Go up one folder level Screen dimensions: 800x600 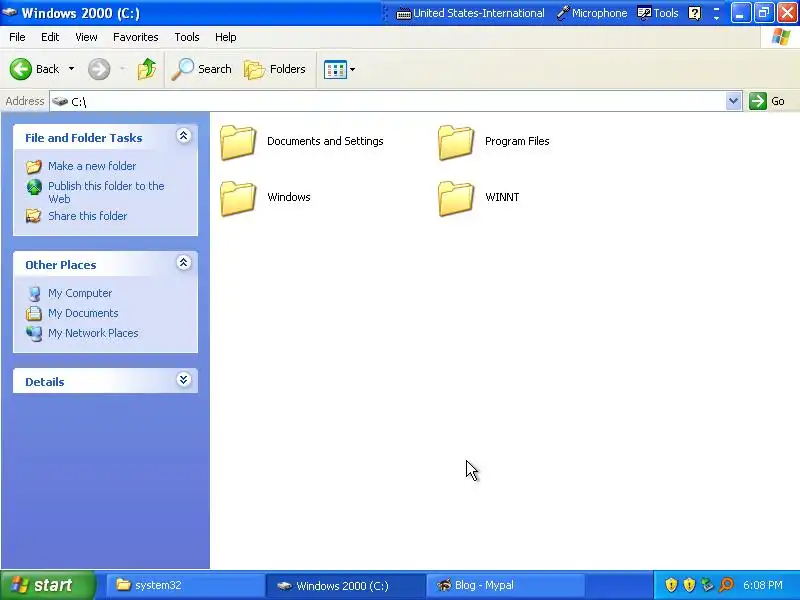[147, 69]
